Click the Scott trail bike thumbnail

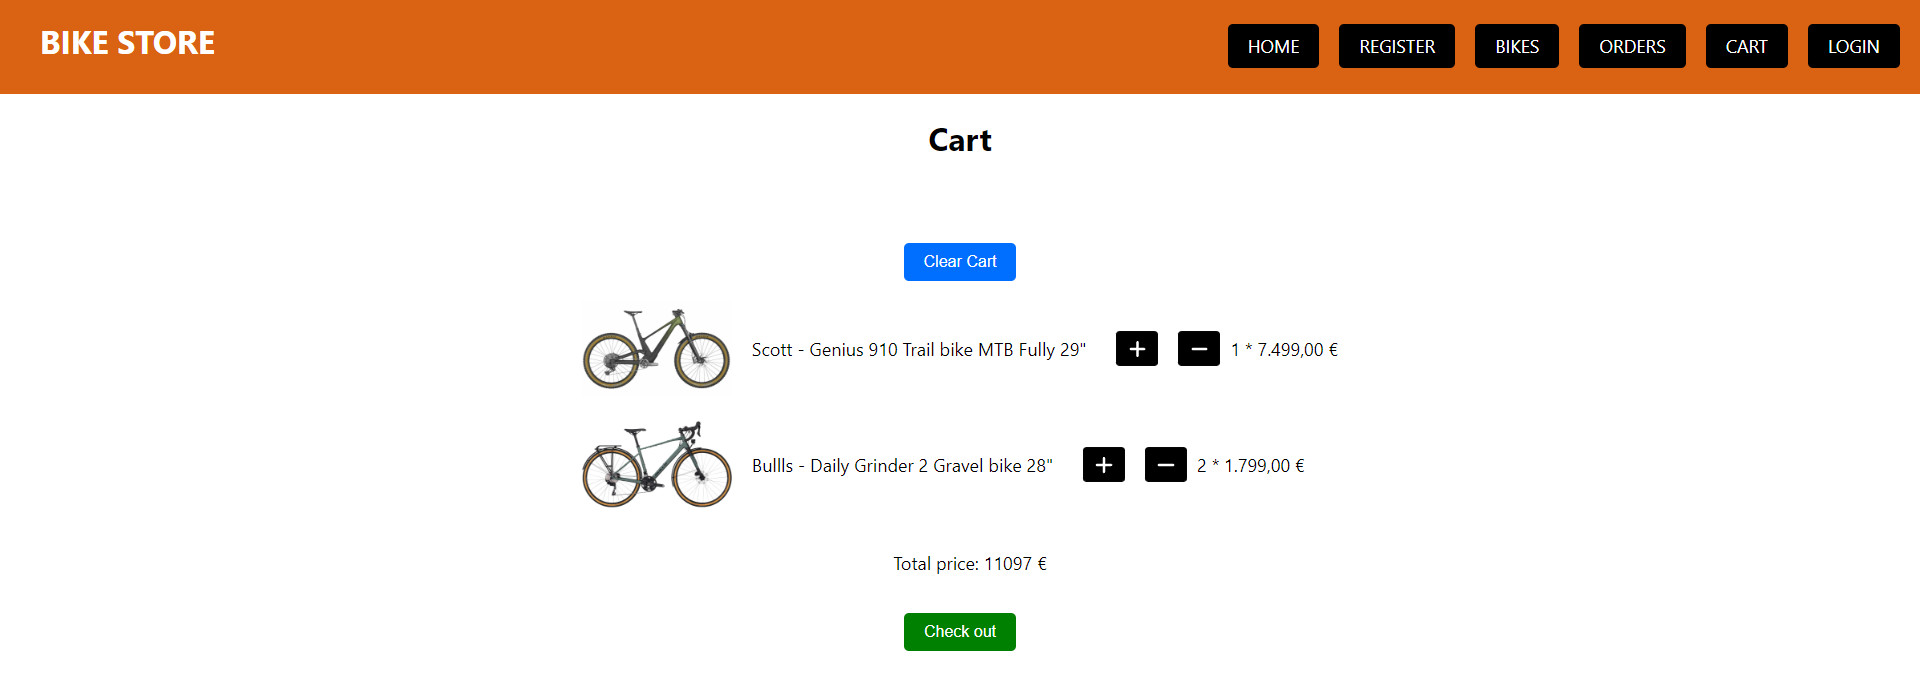(656, 349)
